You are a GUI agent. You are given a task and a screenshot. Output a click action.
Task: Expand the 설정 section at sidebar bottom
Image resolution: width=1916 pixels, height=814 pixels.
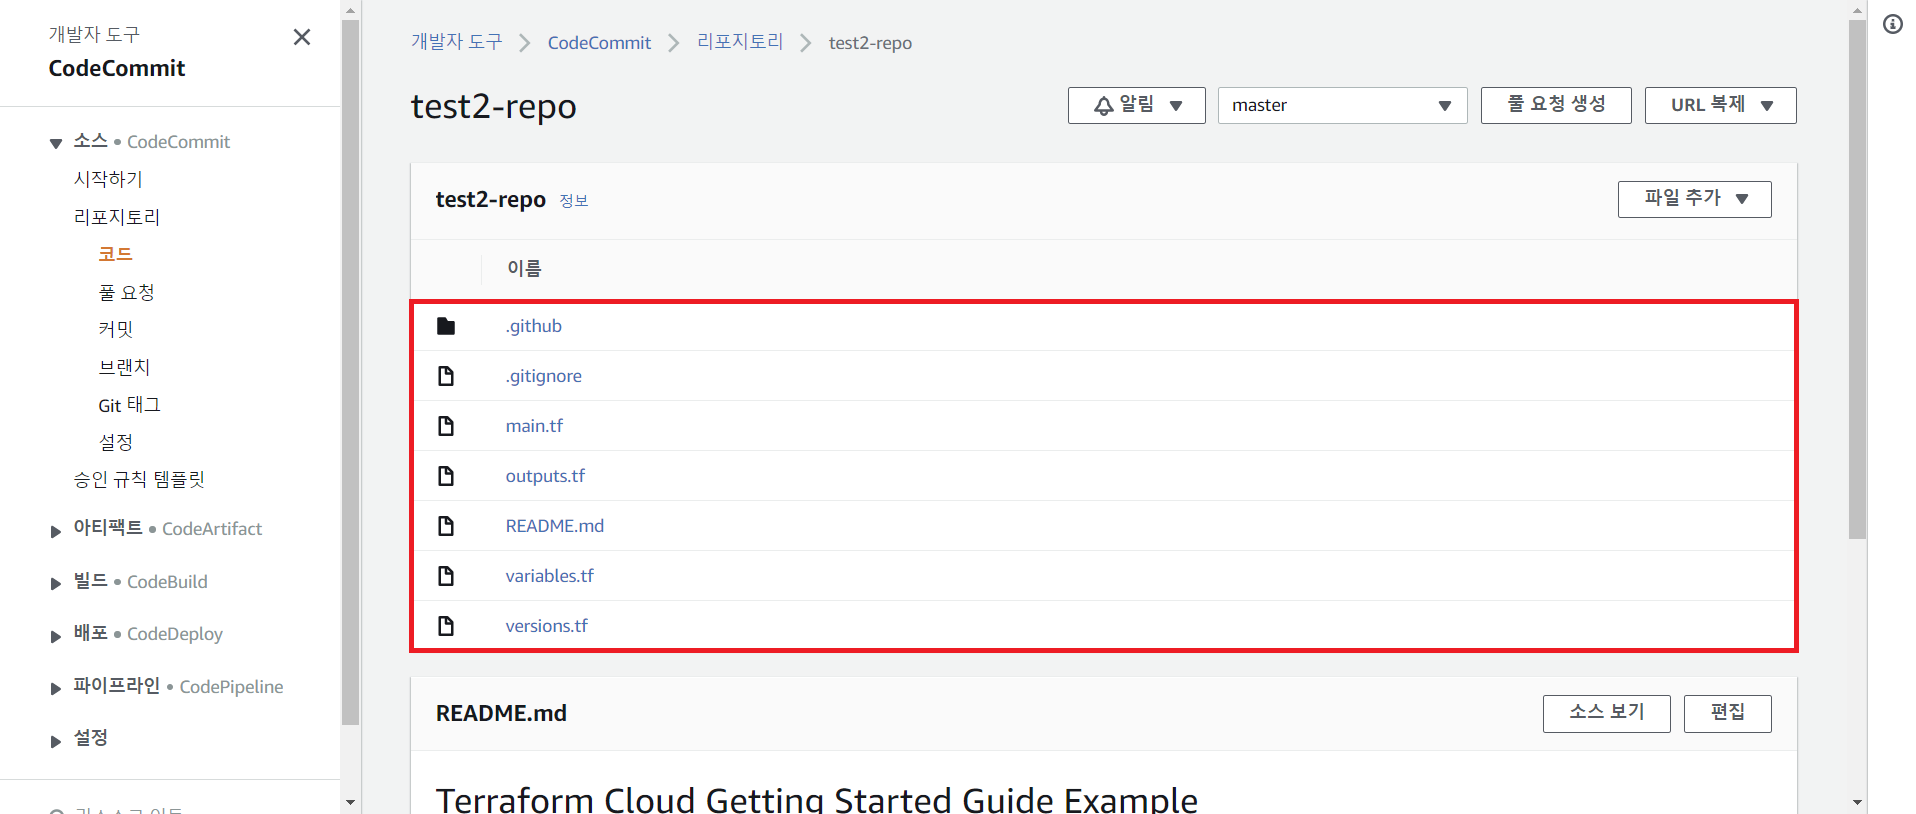tap(56, 741)
